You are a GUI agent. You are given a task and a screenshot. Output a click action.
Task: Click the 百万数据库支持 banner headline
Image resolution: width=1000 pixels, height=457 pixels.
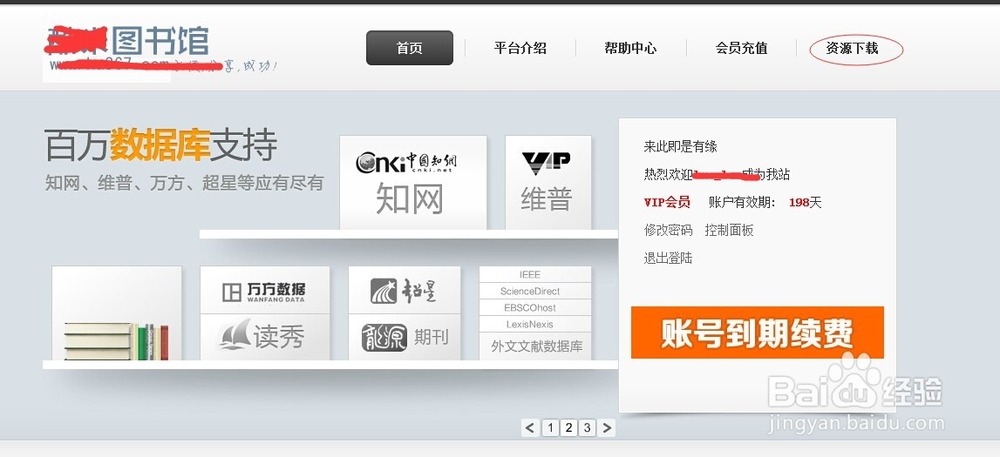(161, 145)
